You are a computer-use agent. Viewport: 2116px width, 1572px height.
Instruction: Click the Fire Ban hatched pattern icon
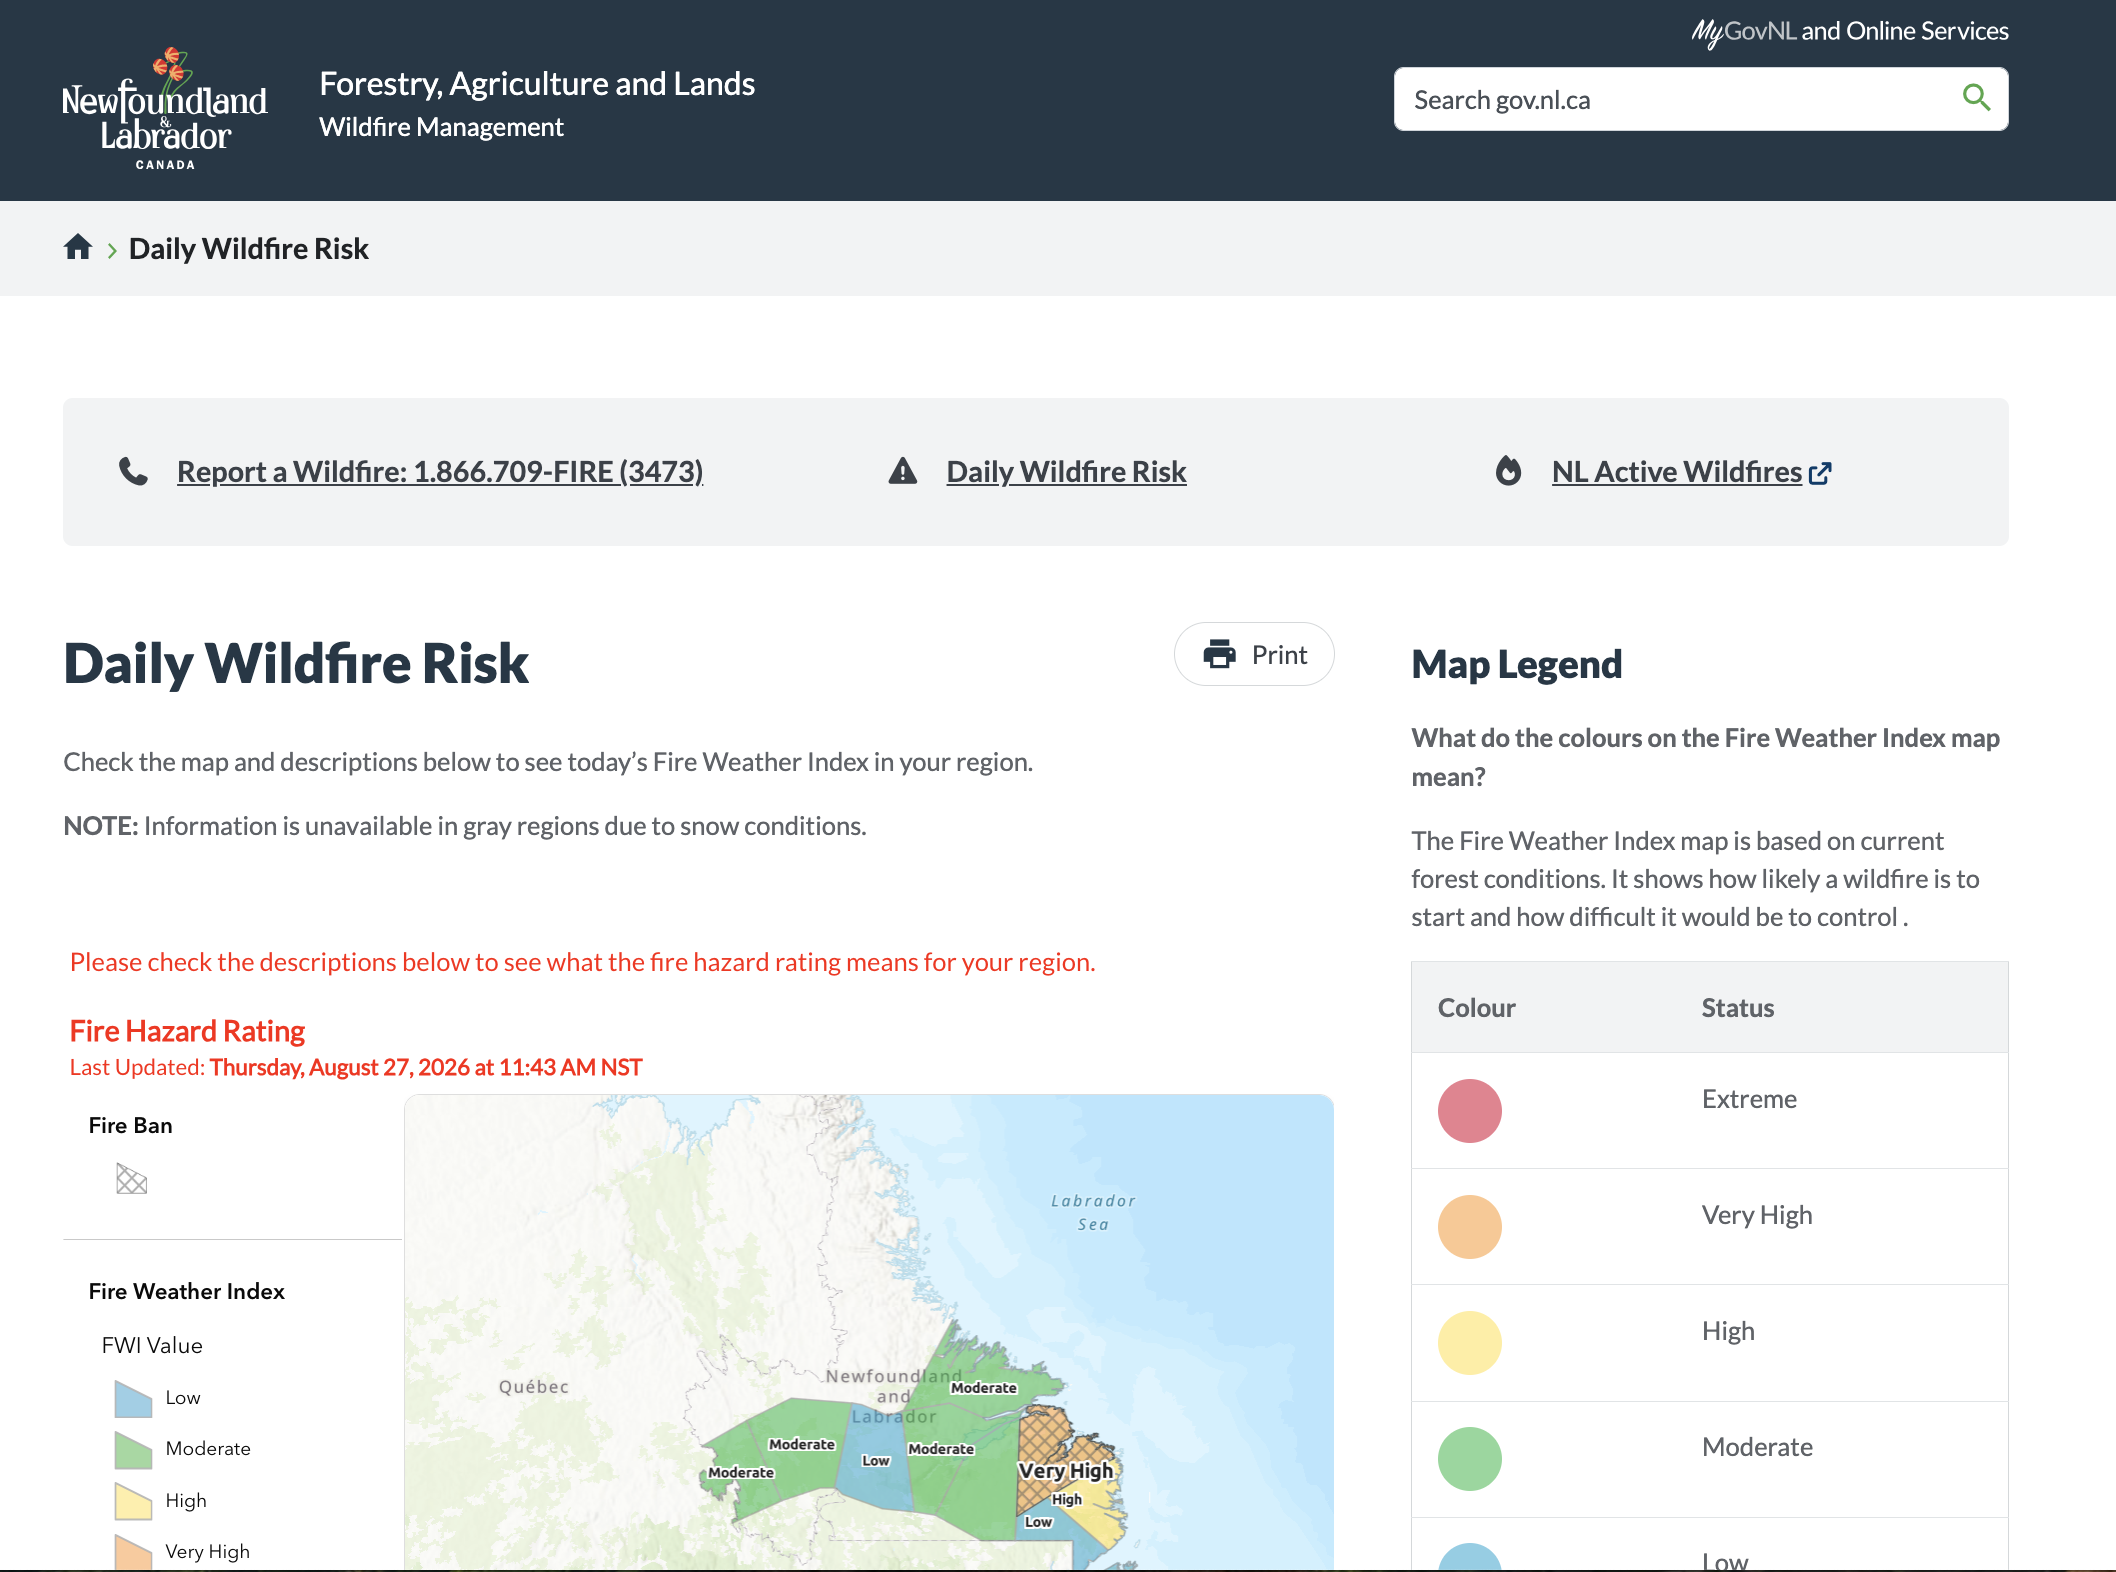pos(131,1179)
